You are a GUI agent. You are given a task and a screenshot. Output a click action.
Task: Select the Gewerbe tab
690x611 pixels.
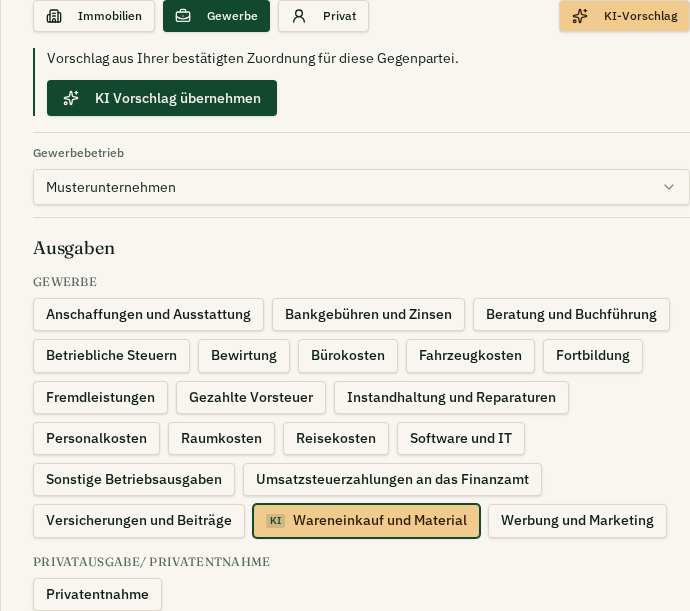[x=216, y=16]
